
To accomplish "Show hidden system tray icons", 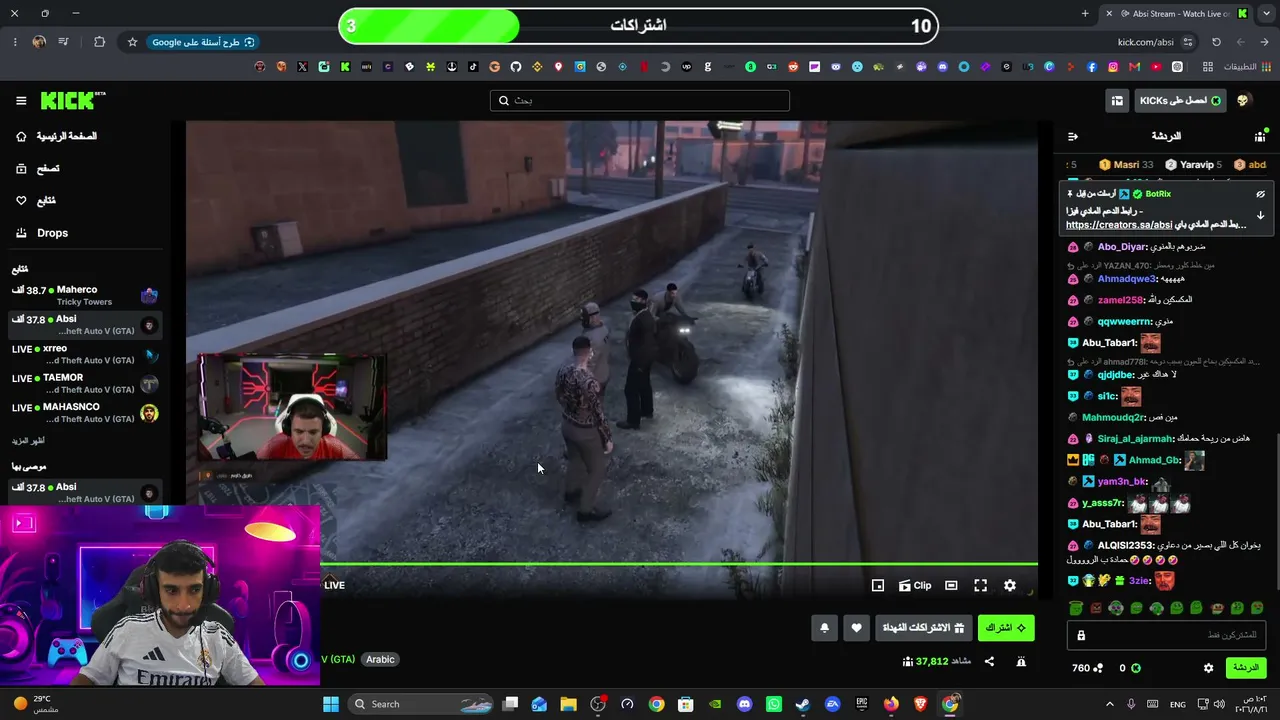I will click(1109, 704).
